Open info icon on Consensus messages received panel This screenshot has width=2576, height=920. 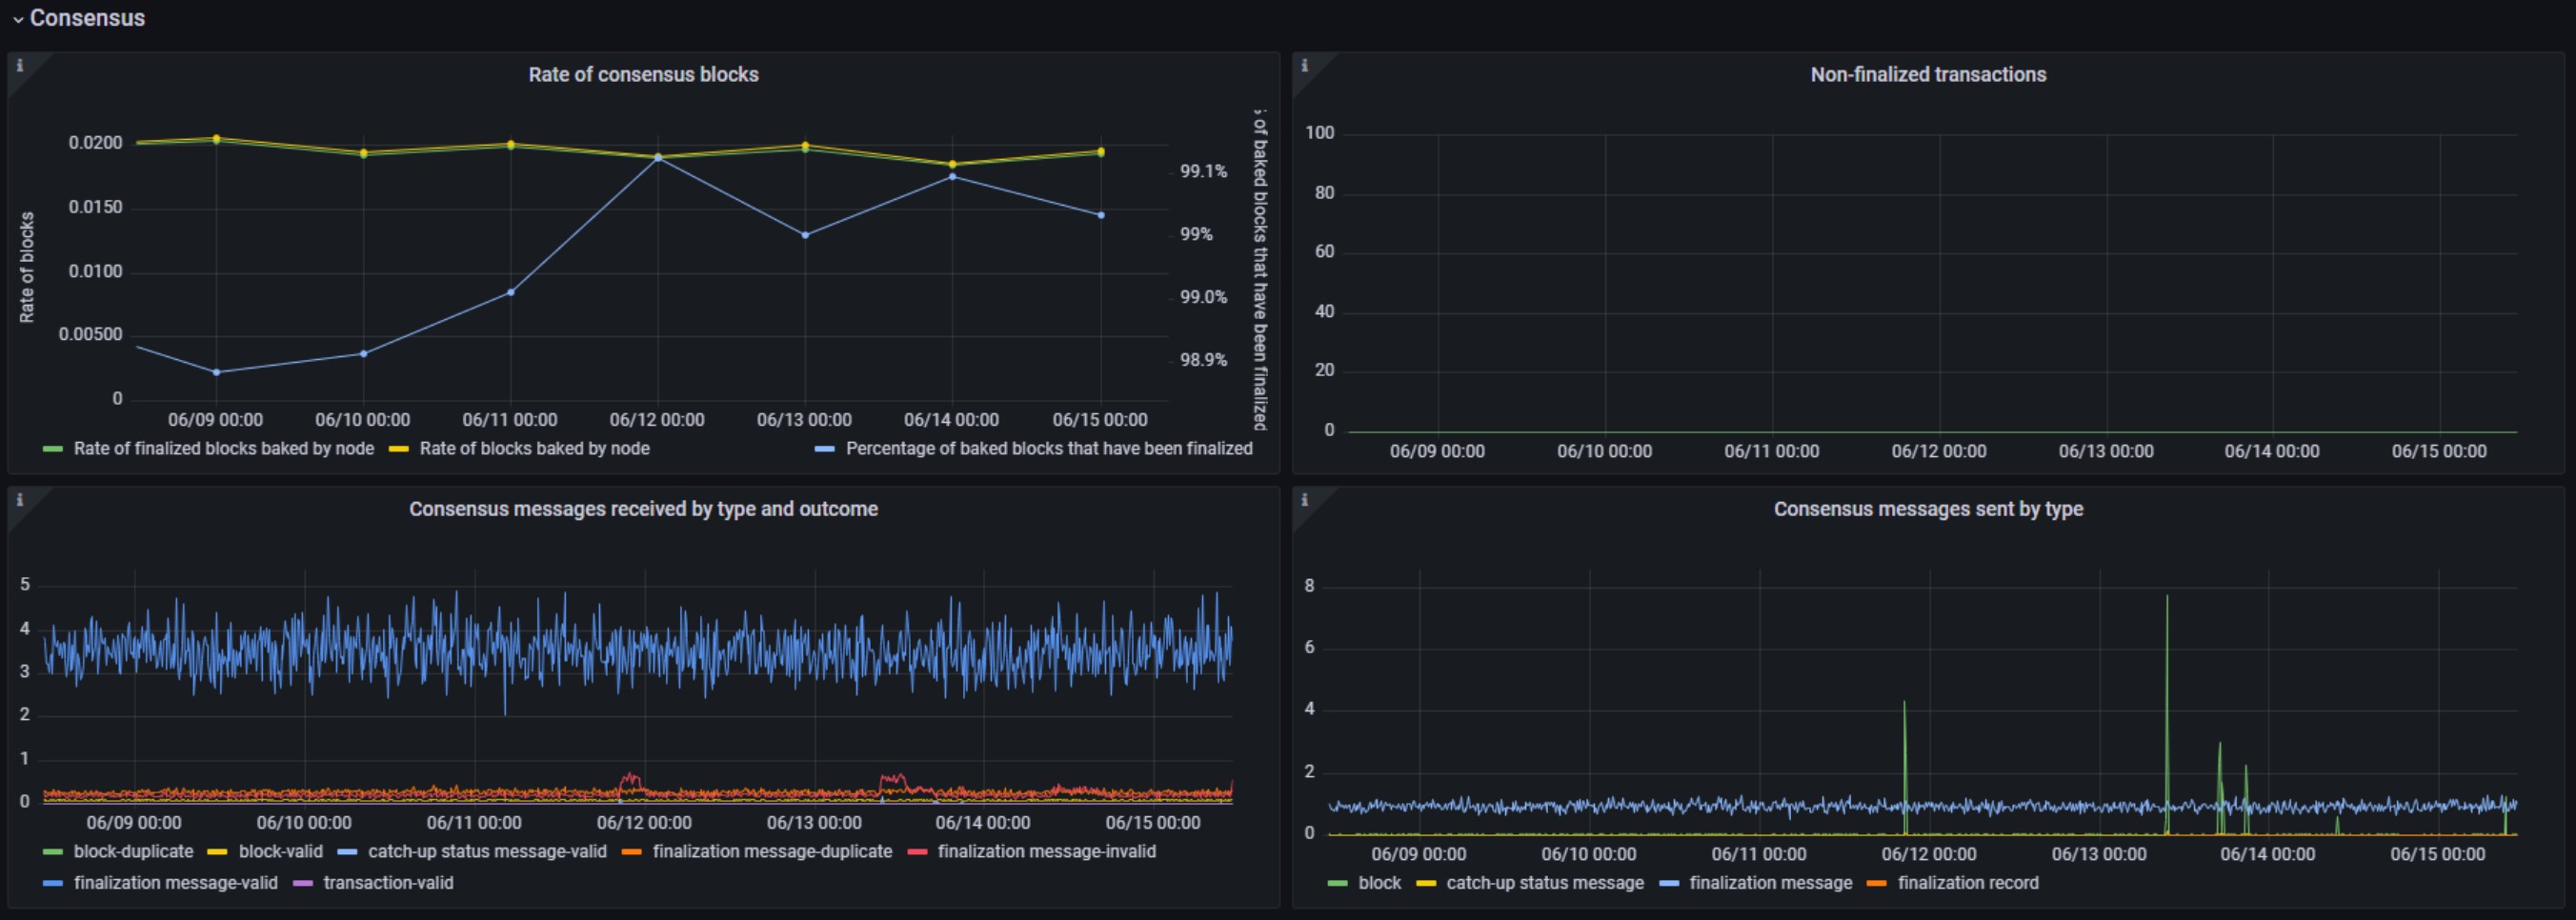(x=19, y=500)
